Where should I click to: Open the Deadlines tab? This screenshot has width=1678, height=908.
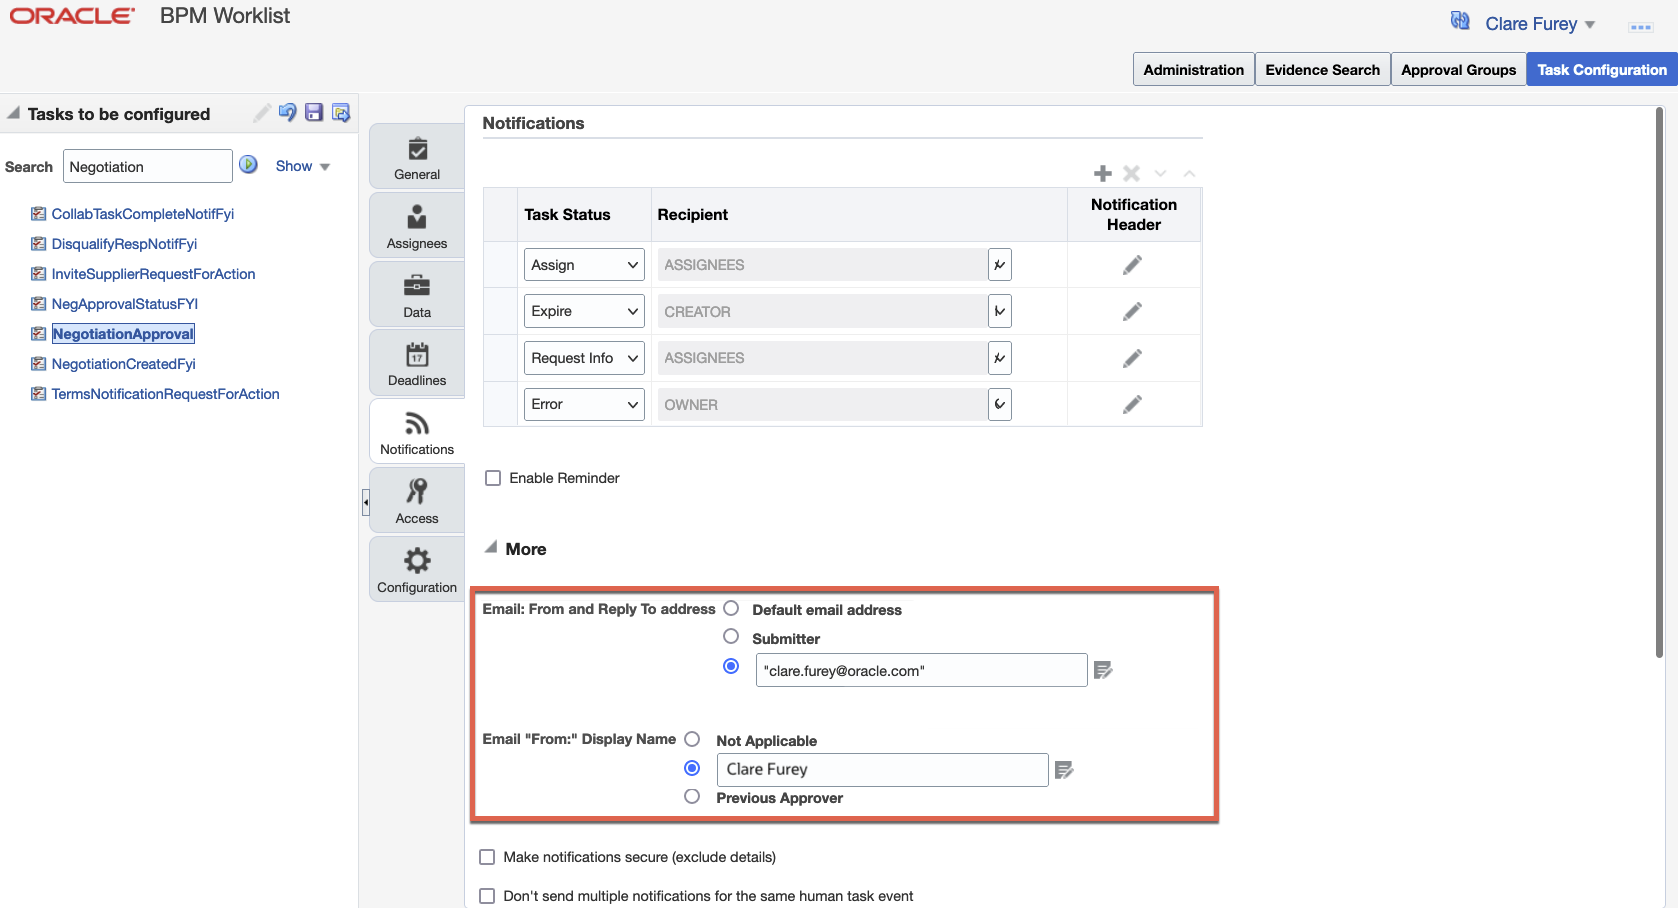(417, 363)
